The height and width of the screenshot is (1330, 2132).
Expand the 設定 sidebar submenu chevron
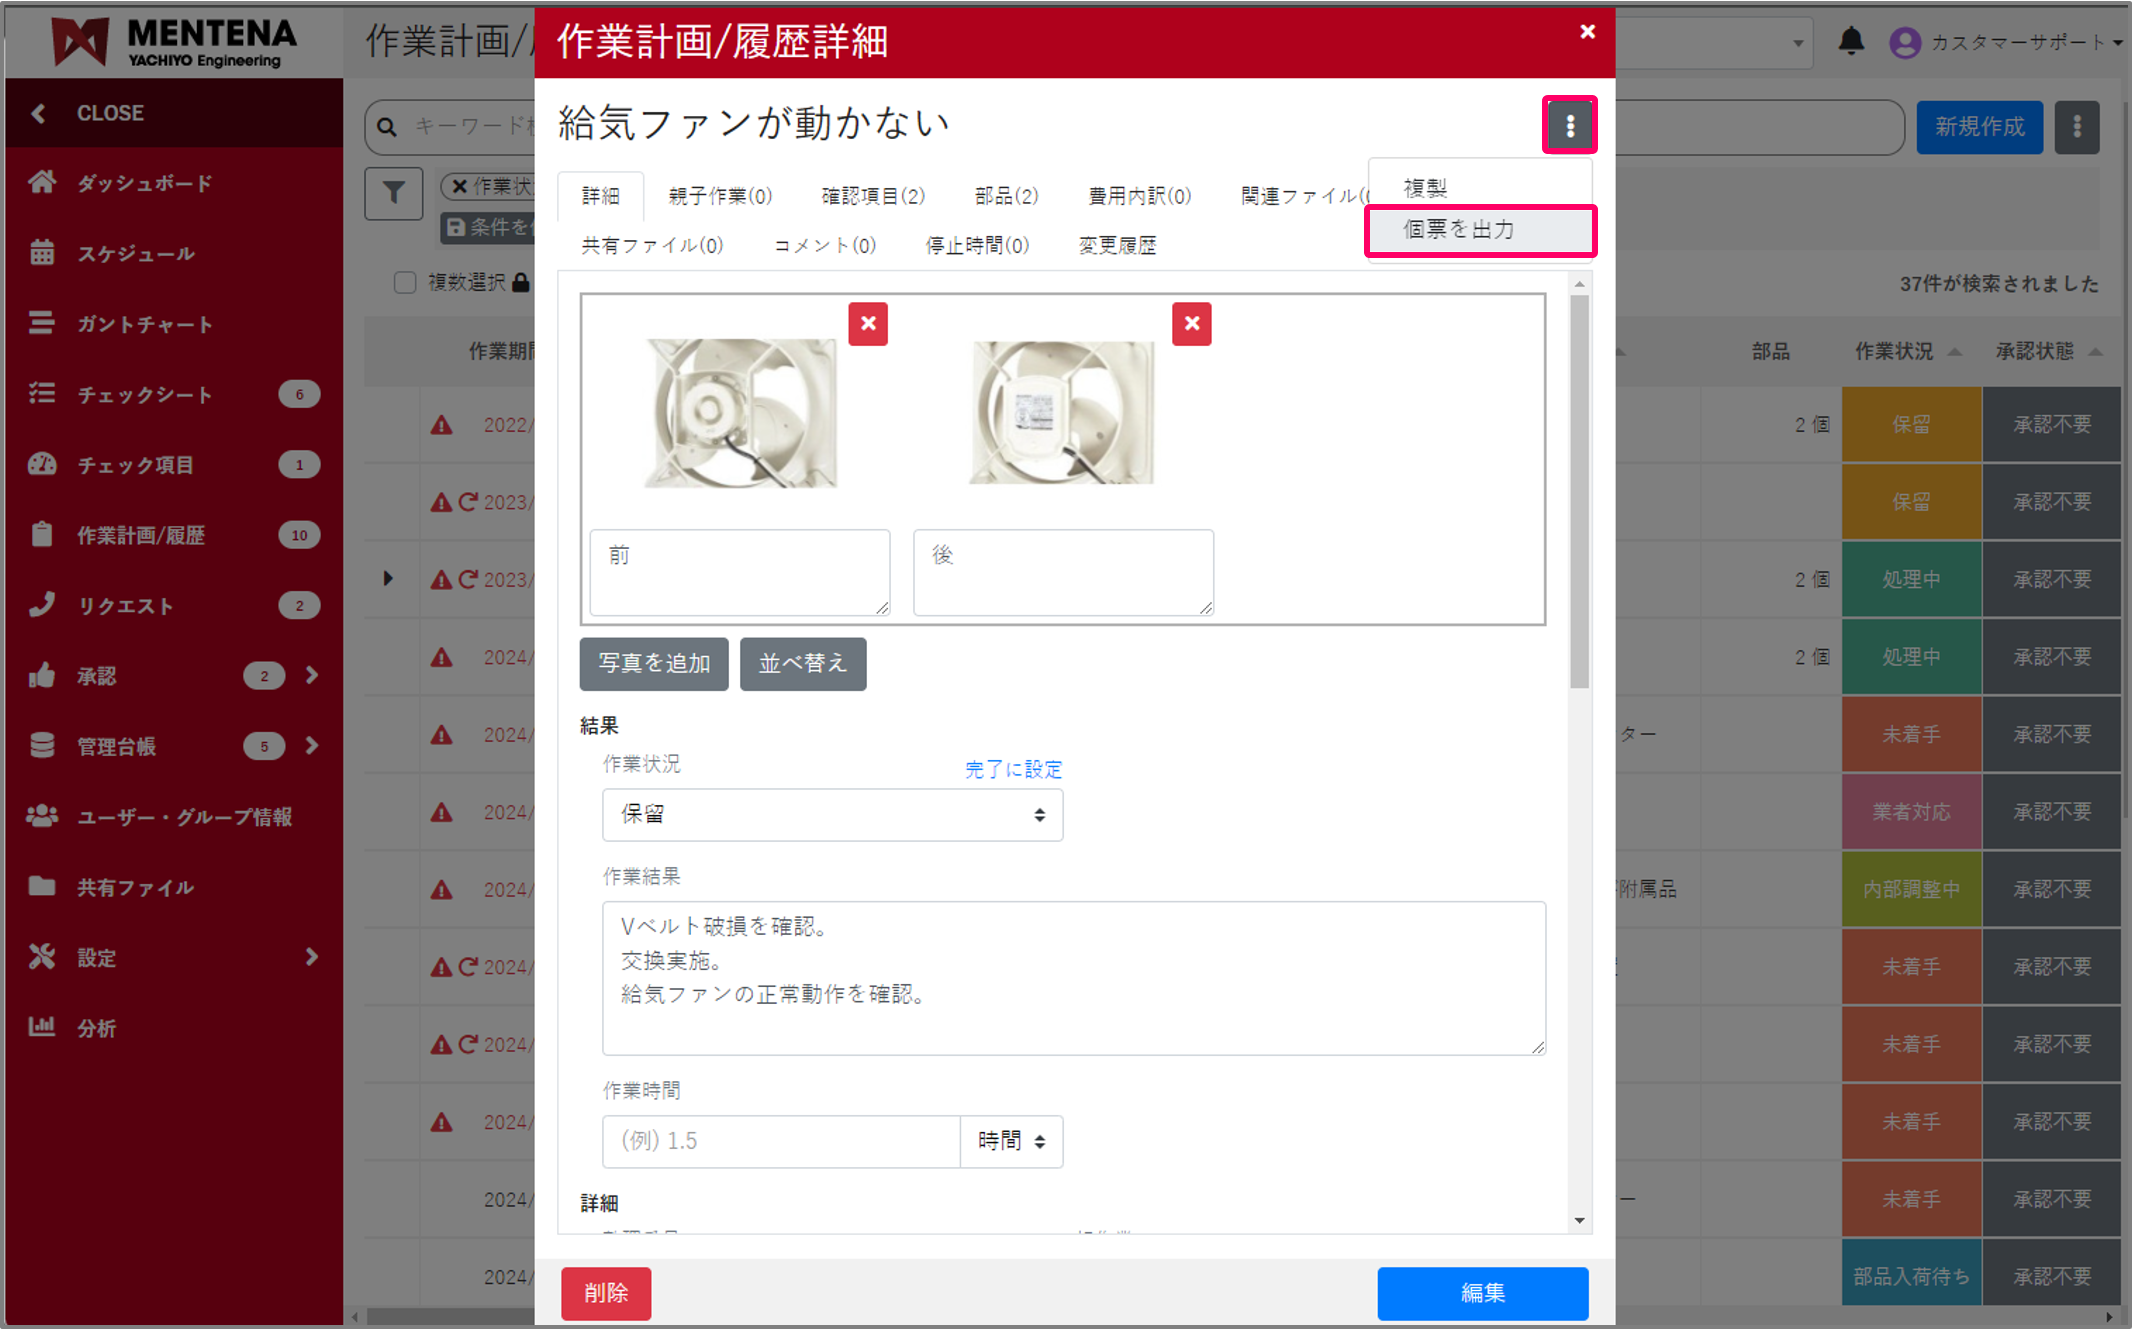[312, 957]
